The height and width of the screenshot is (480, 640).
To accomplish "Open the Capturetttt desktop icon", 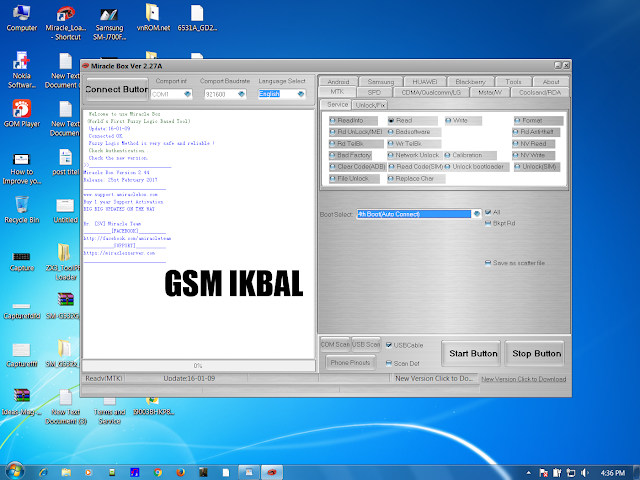I will tap(22, 354).
